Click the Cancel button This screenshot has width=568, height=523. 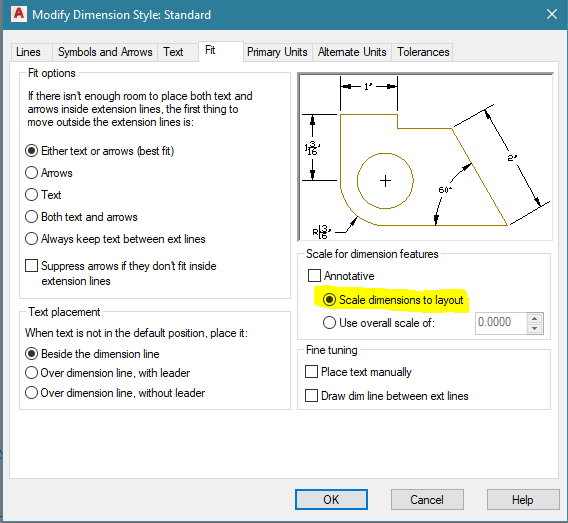click(427, 500)
